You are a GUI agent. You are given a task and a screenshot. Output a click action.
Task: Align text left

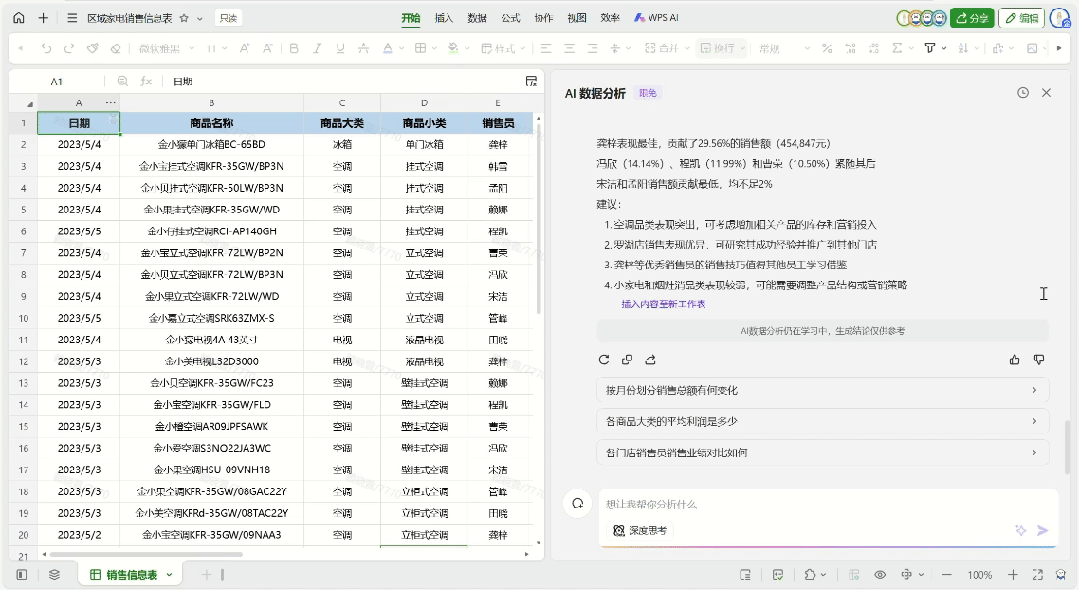click(546, 48)
